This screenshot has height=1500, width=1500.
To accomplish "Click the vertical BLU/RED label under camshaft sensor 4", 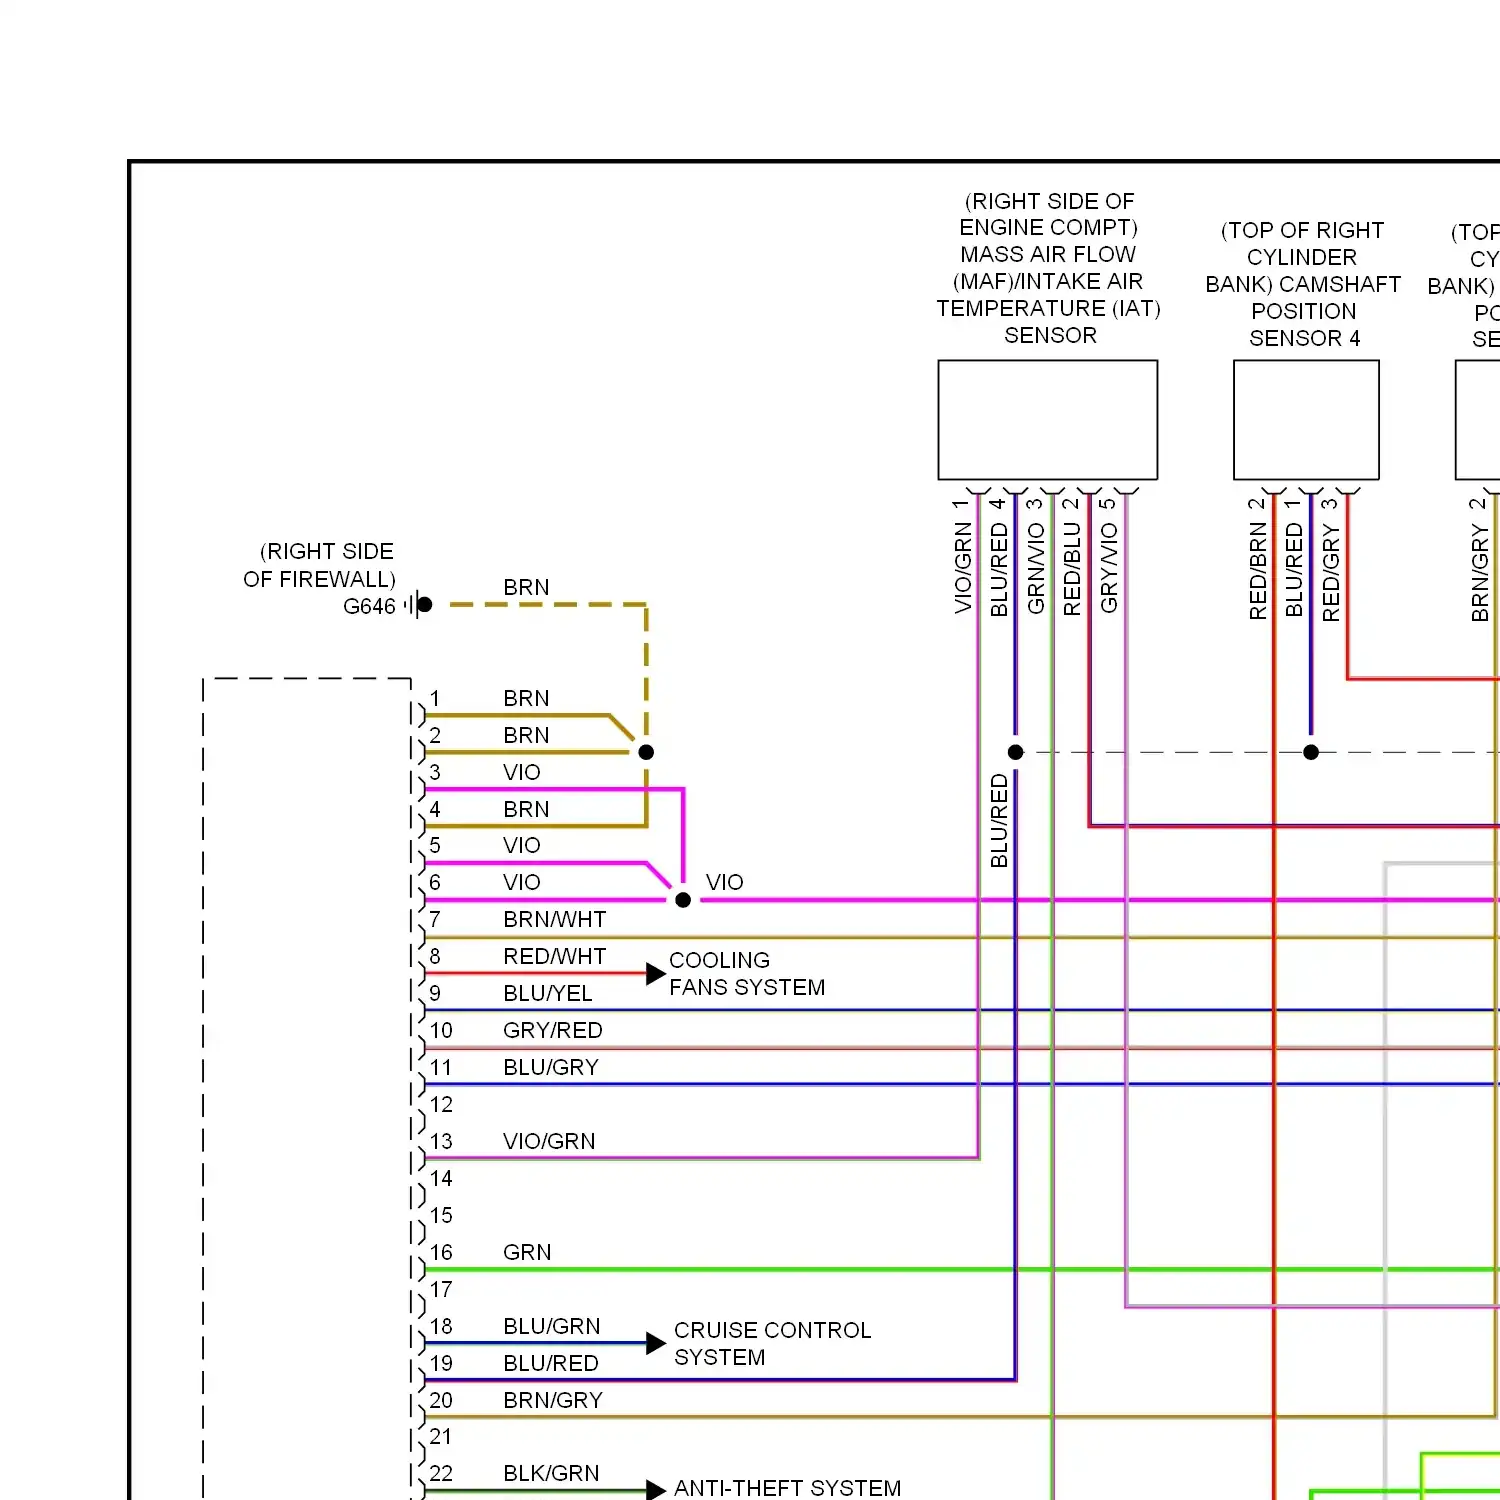I will click(x=1294, y=570).
